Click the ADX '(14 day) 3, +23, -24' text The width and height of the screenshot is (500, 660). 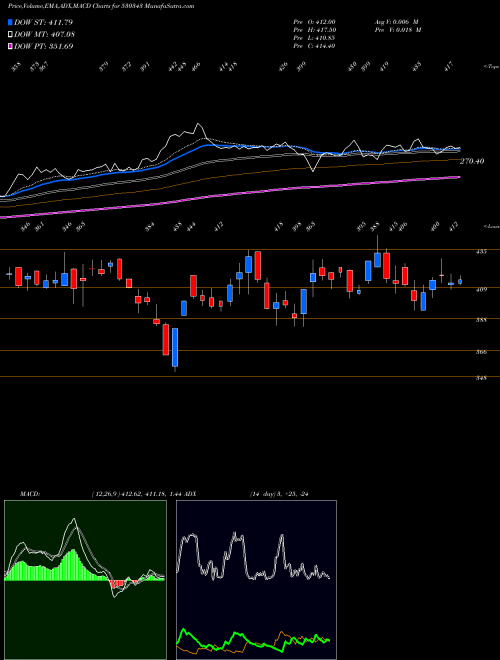click(x=279, y=494)
